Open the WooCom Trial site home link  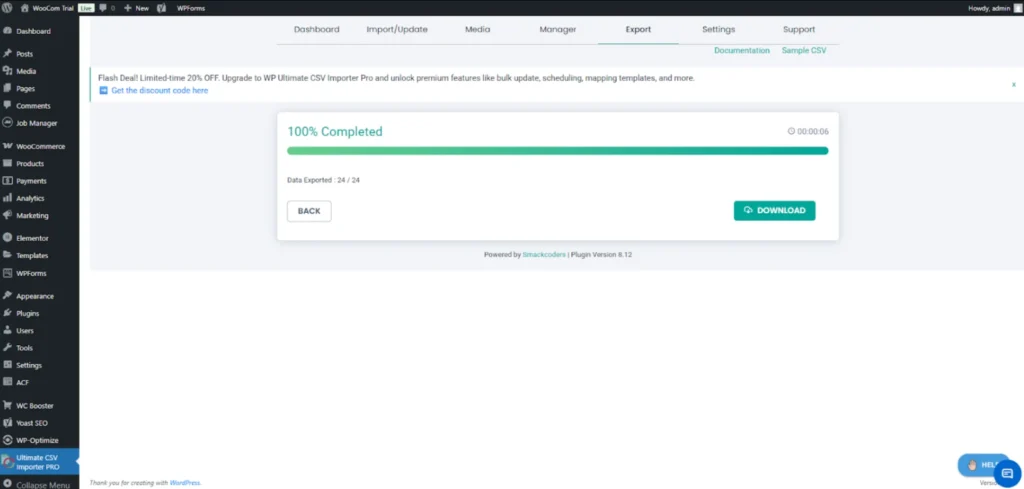pos(48,8)
